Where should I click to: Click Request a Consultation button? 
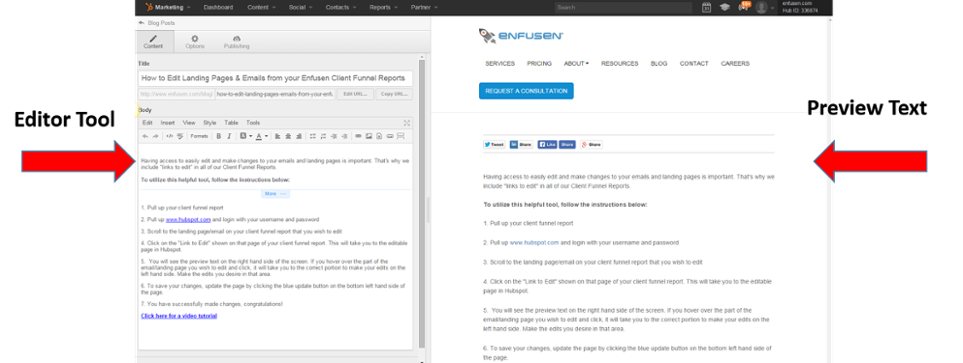(x=526, y=91)
